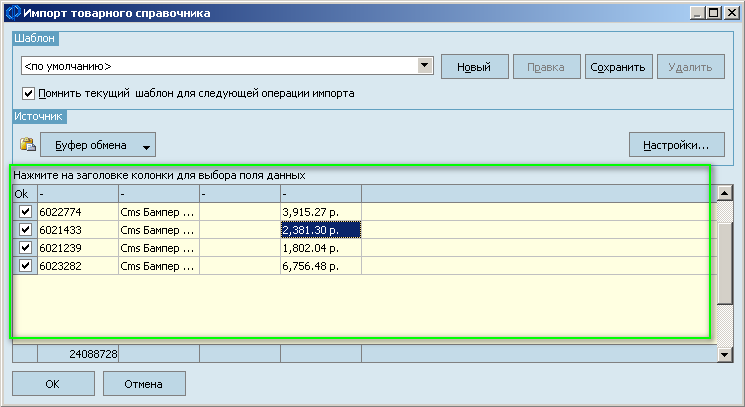Click the column header above Cms Бампер
Viewport: 745px width, 407px height.
159,194
